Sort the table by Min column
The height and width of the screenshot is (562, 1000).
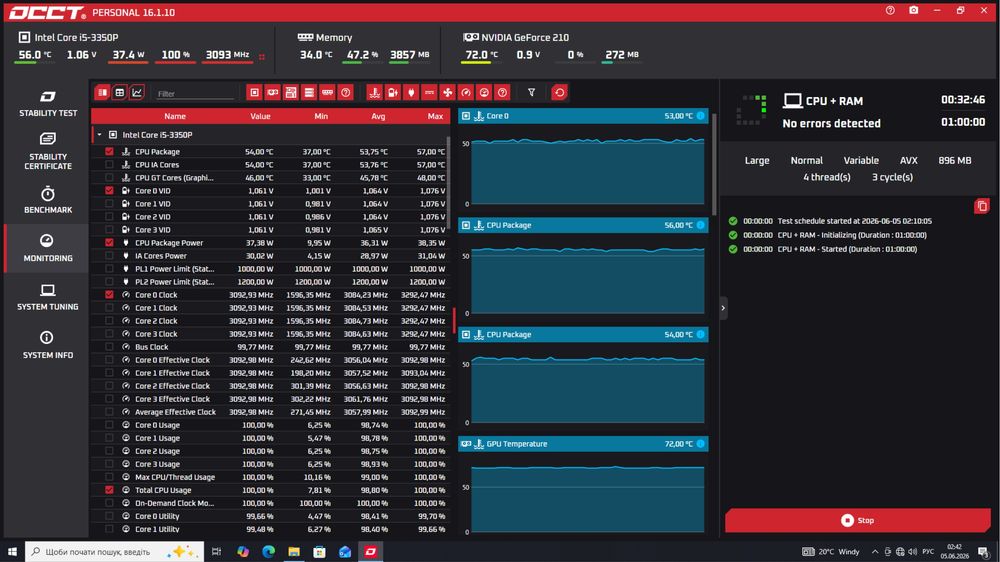[321, 116]
